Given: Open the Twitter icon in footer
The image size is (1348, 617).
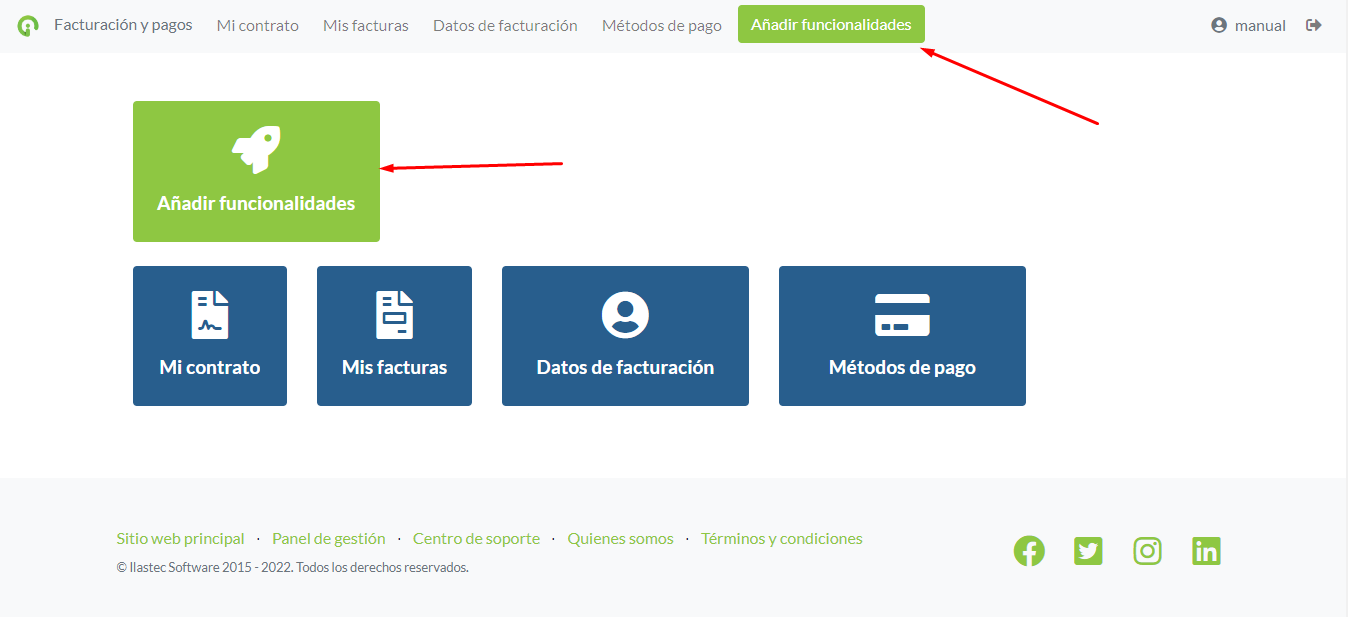Looking at the screenshot, I should [x=1088, y=551].
